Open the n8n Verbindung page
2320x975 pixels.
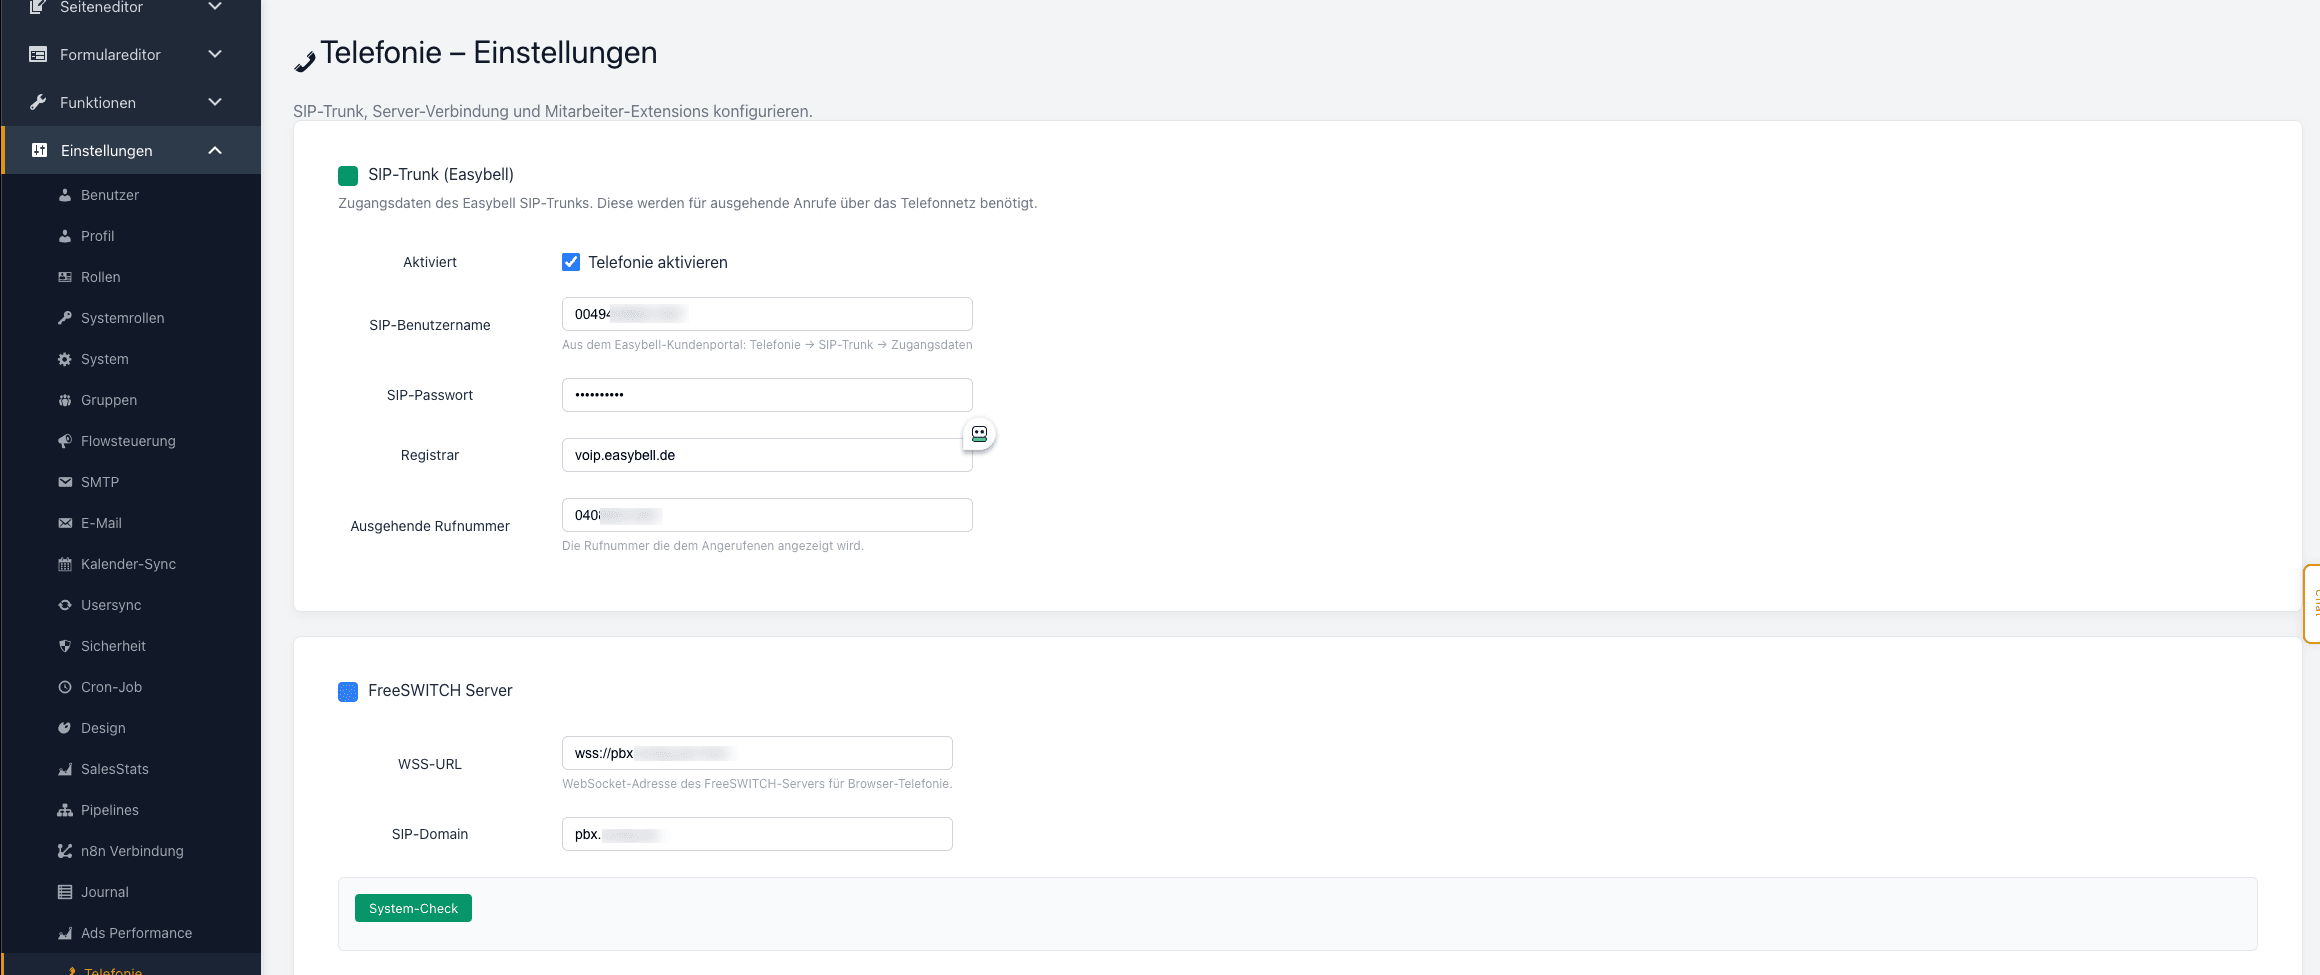pyautogui.click(x=131, y=851)
